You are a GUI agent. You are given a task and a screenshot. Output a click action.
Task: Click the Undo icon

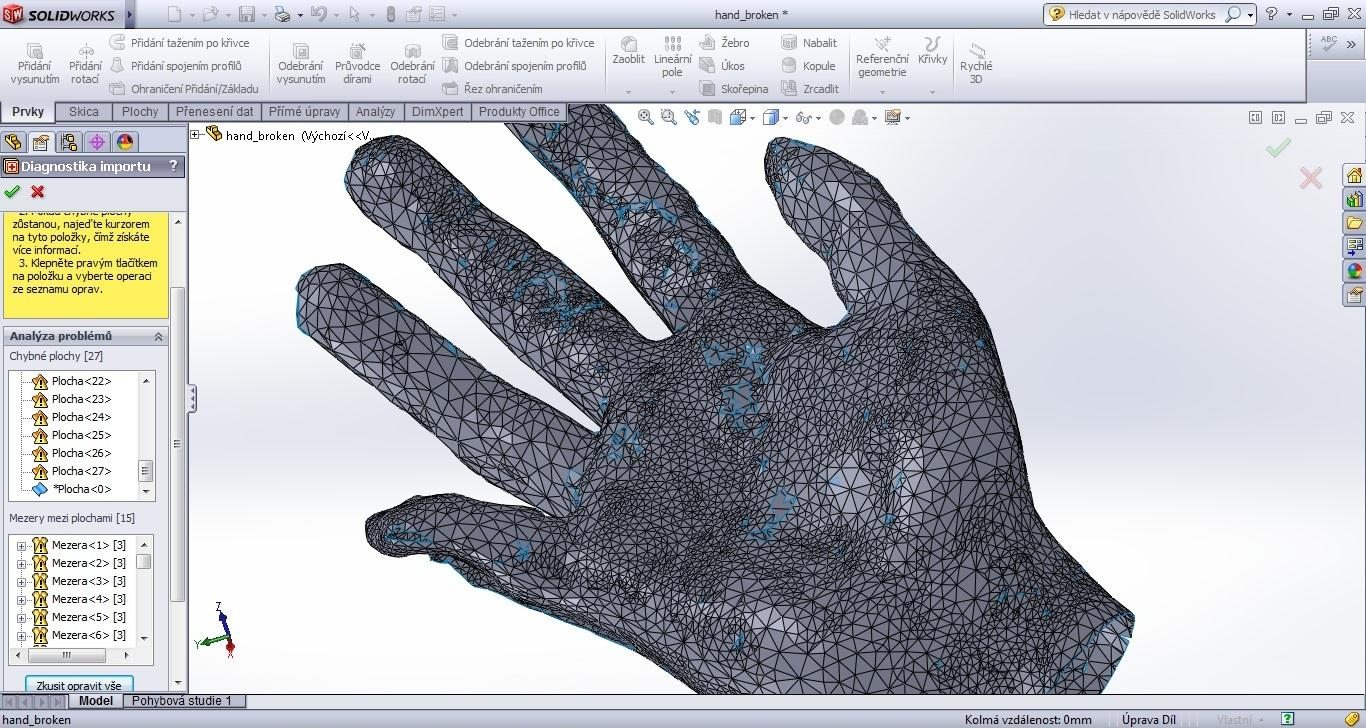[x=318, y=14]
